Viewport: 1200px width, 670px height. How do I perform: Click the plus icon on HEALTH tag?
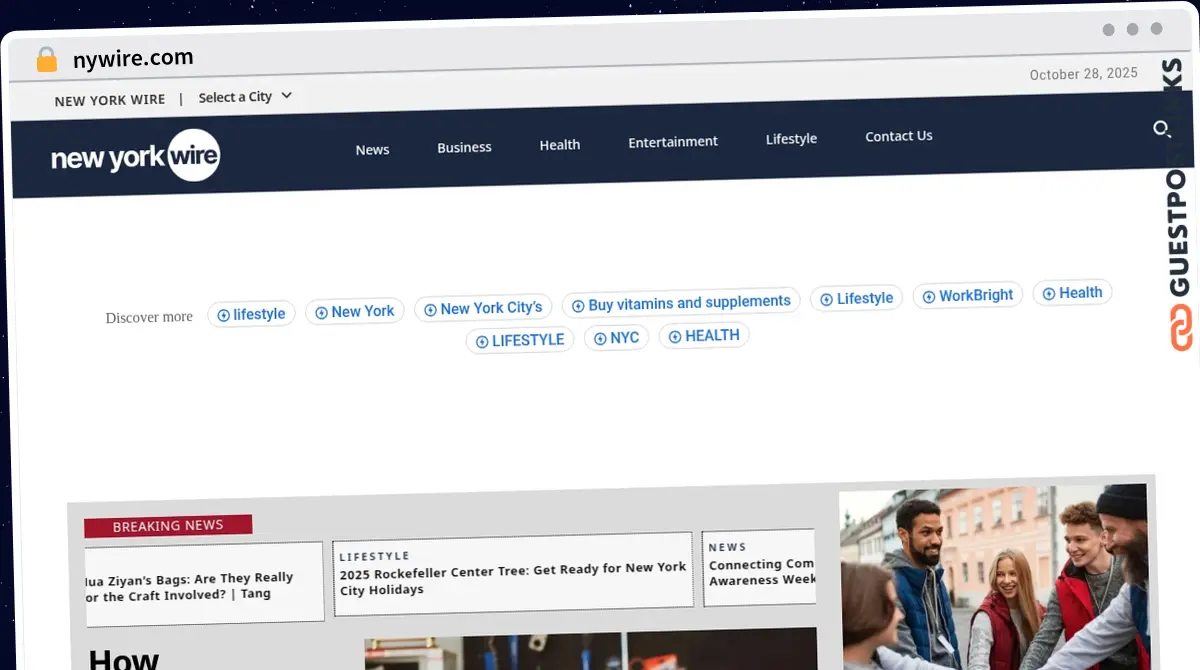pos(675,336)
